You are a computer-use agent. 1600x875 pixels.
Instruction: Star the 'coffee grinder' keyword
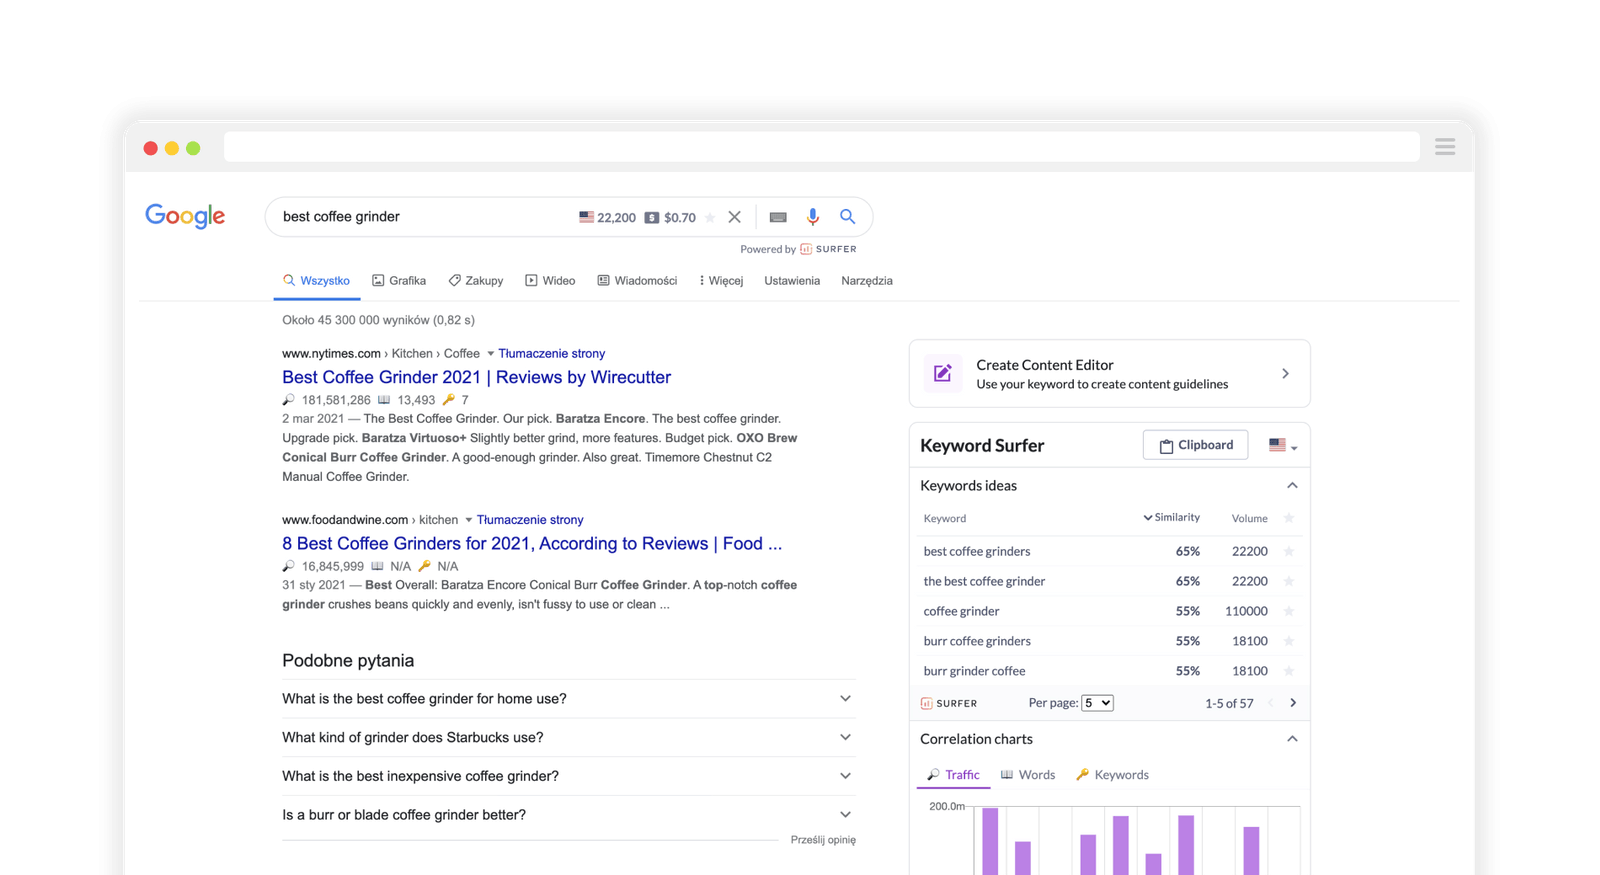(1289, 611)
